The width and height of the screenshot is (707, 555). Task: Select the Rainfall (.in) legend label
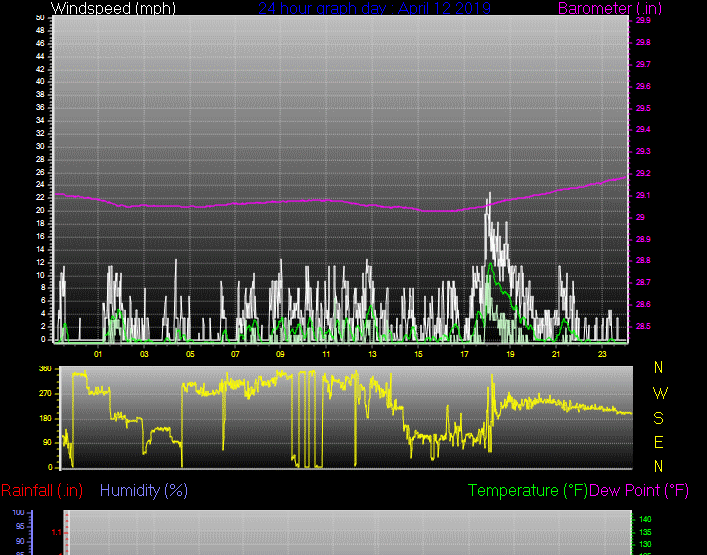click(x=42, y=491)
